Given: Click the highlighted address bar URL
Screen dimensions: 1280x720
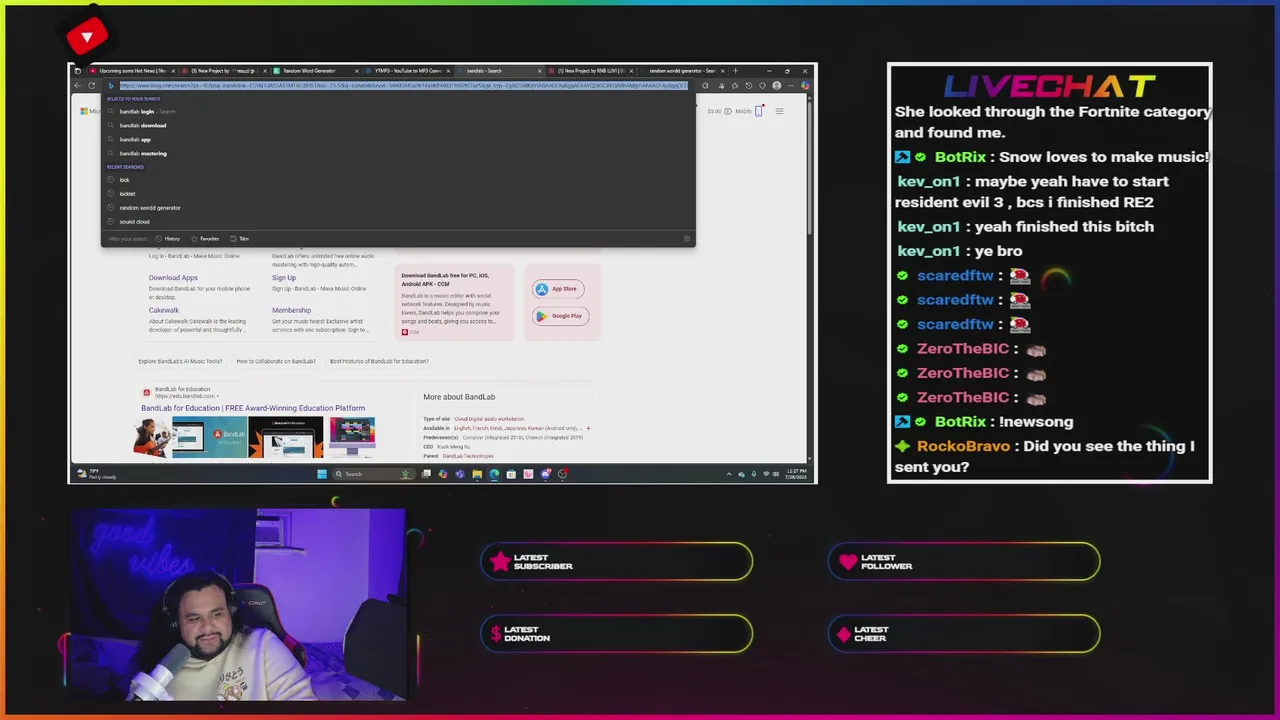Looking at the screenshot, I should (403, 86).
